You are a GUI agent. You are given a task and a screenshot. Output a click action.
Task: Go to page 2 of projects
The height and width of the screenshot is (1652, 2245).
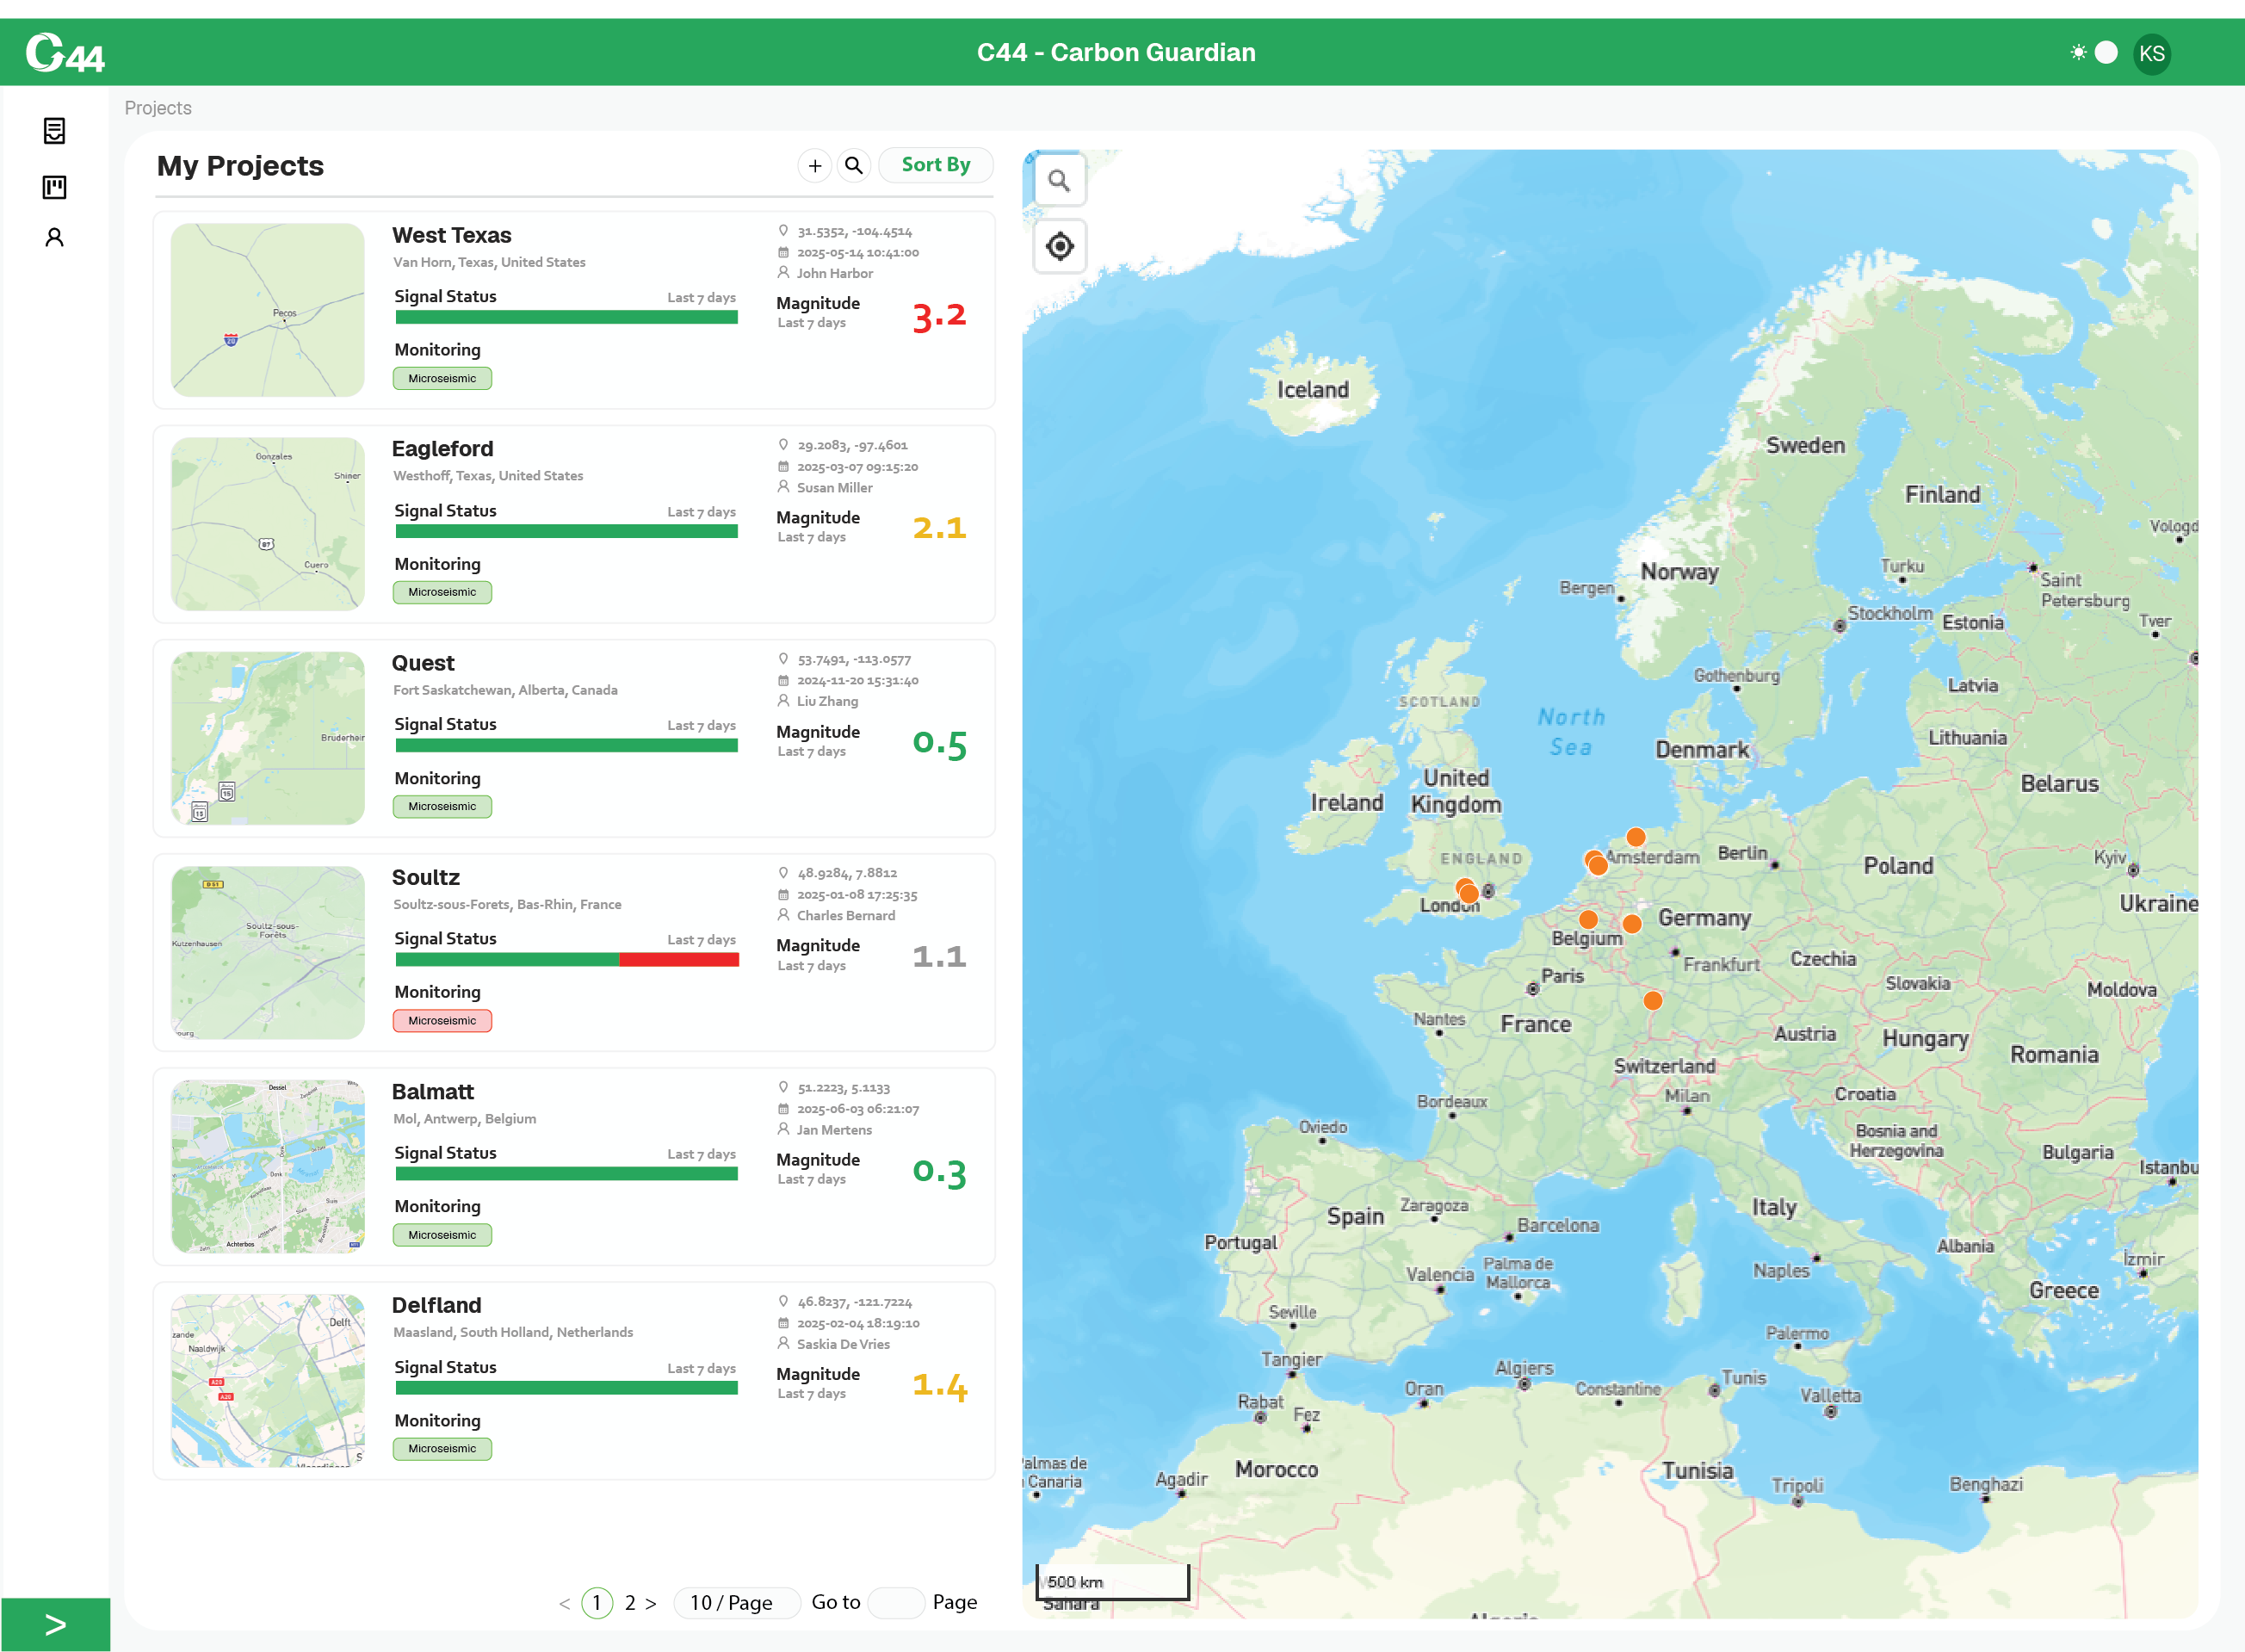(630, 1602)
